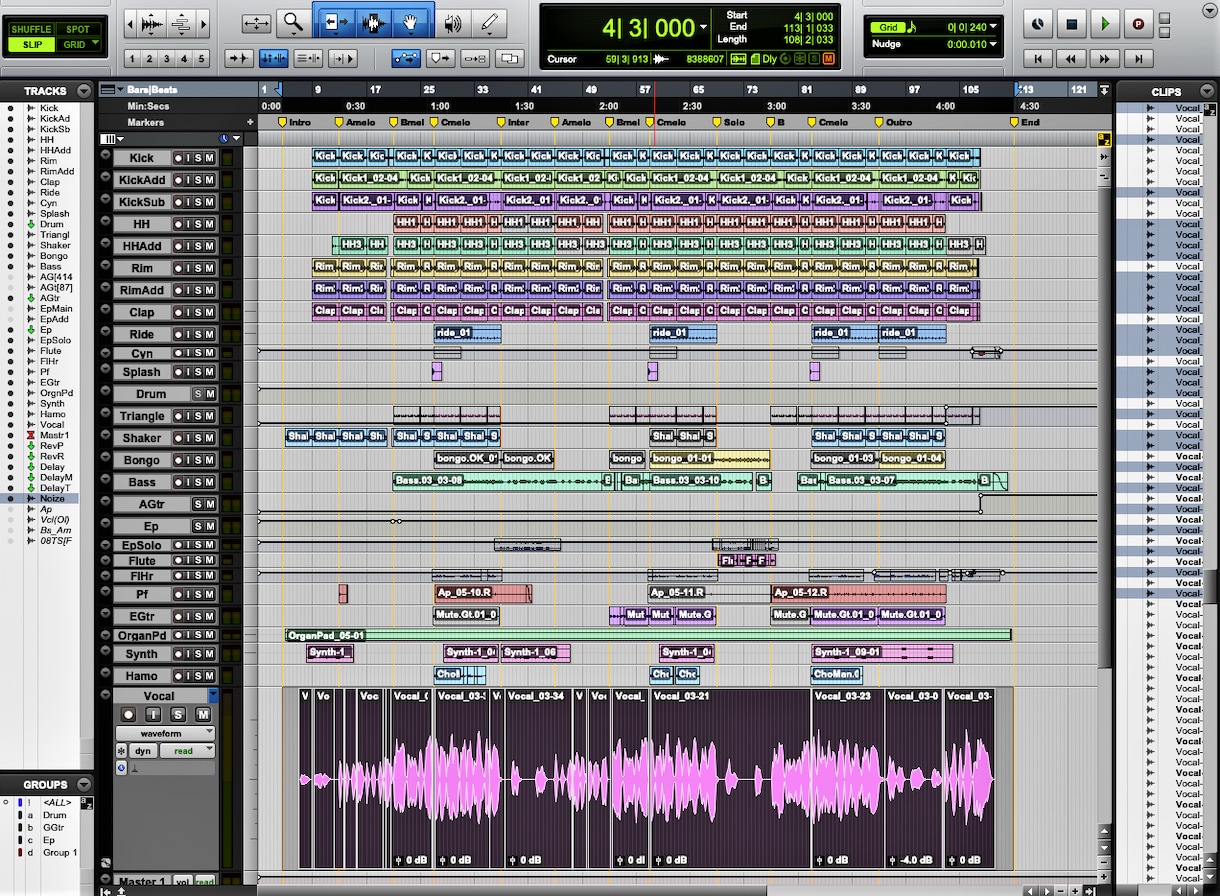Open the Grid value dropdown arrow

993,27
